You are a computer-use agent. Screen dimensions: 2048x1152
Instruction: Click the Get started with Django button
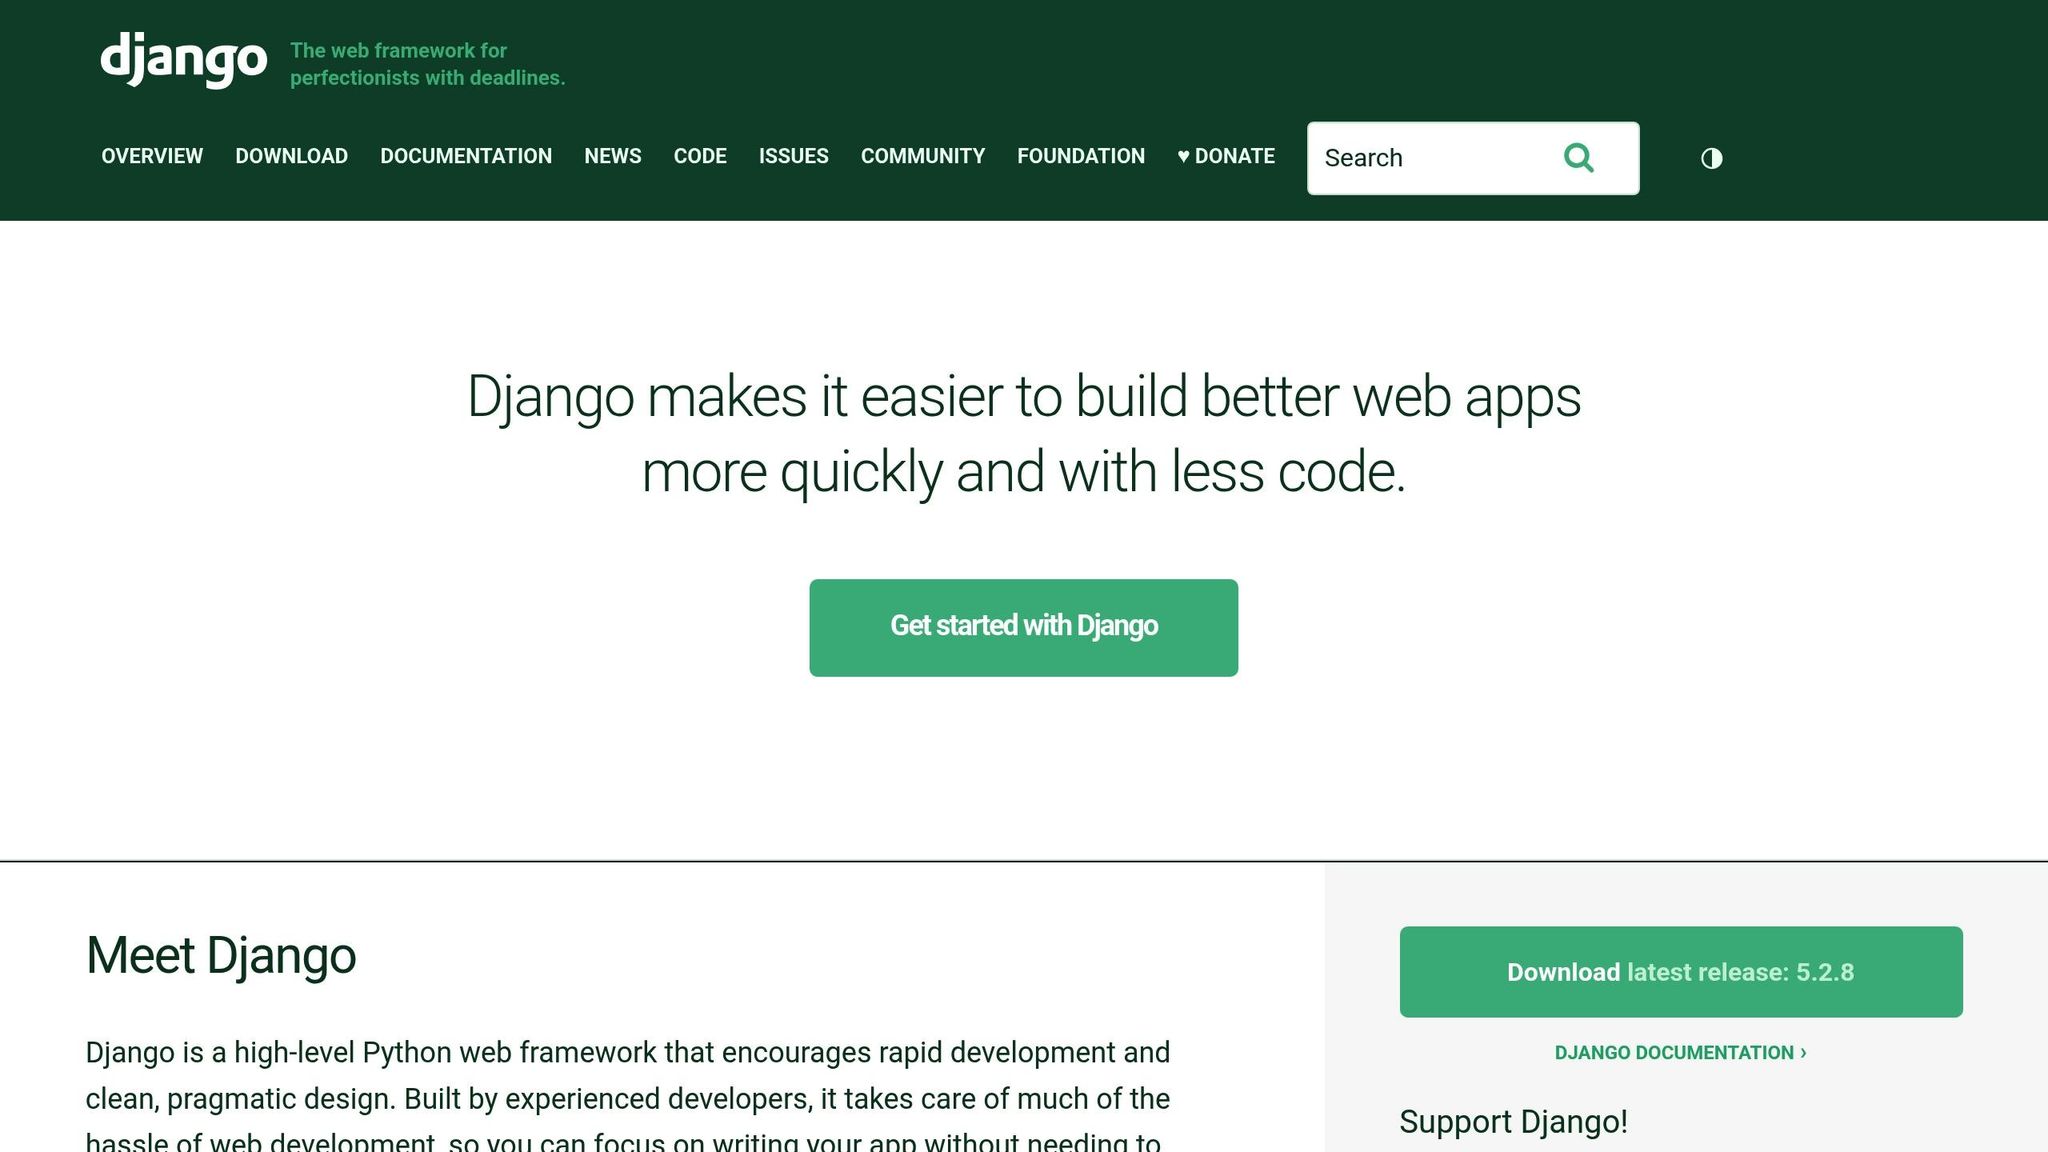[1023, 626]
